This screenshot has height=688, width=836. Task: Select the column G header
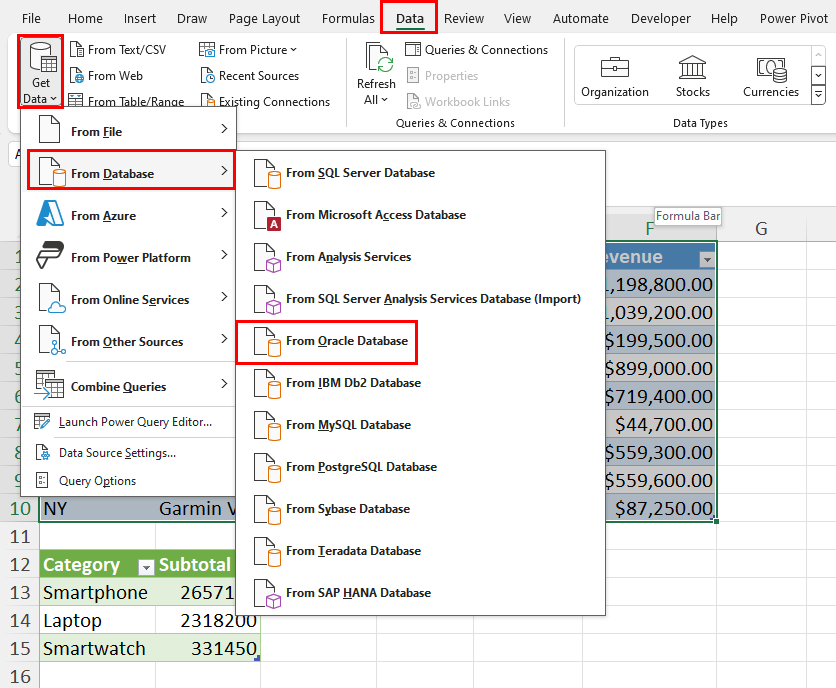point(761,229)
